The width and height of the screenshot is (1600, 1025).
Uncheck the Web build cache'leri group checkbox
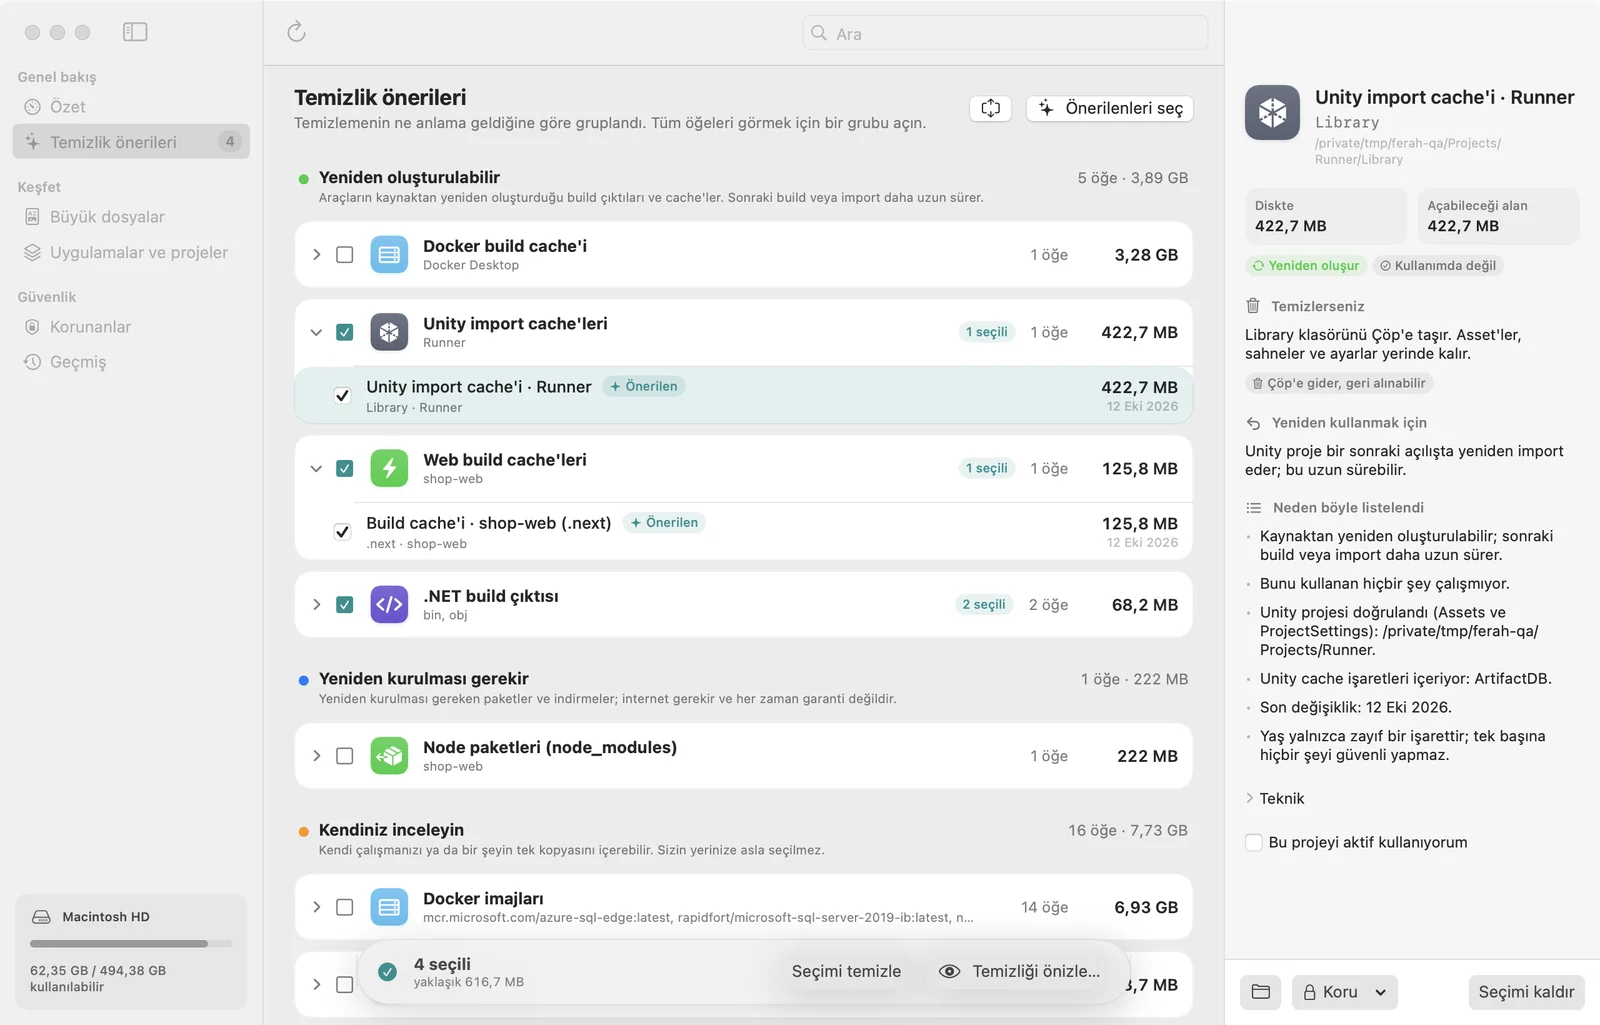[345, 468]
